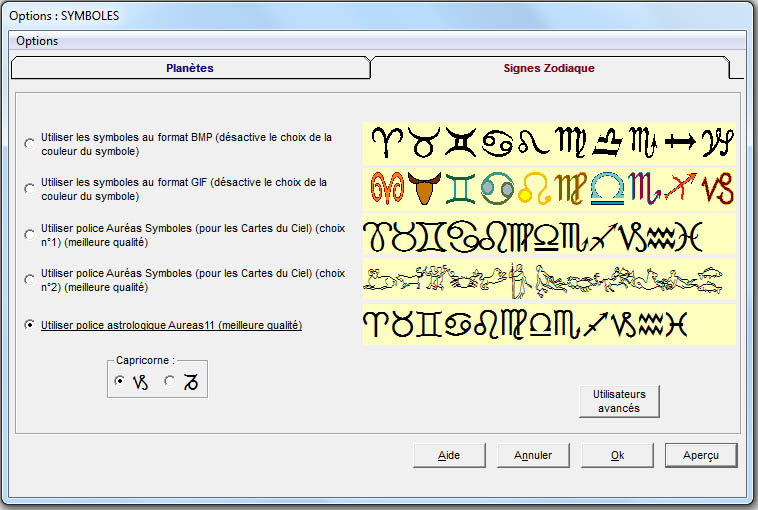Click the Pisces glyph in Aureas11 row

click(676, 324)
